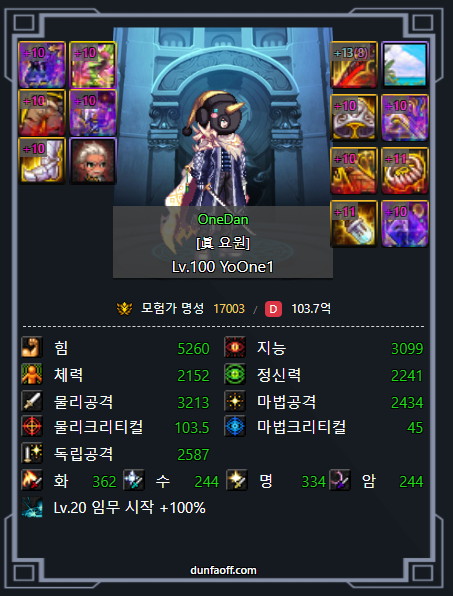Click the +11 golden horn bracelet icon

[405, 171]
